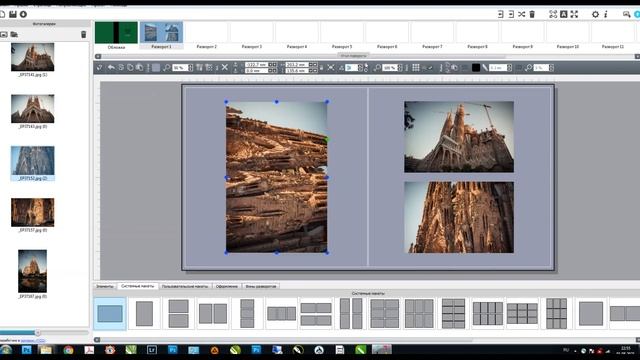Click the paste icon in the editing toolbar
Viewport: 640px width, 360px height.
(139, 67)
